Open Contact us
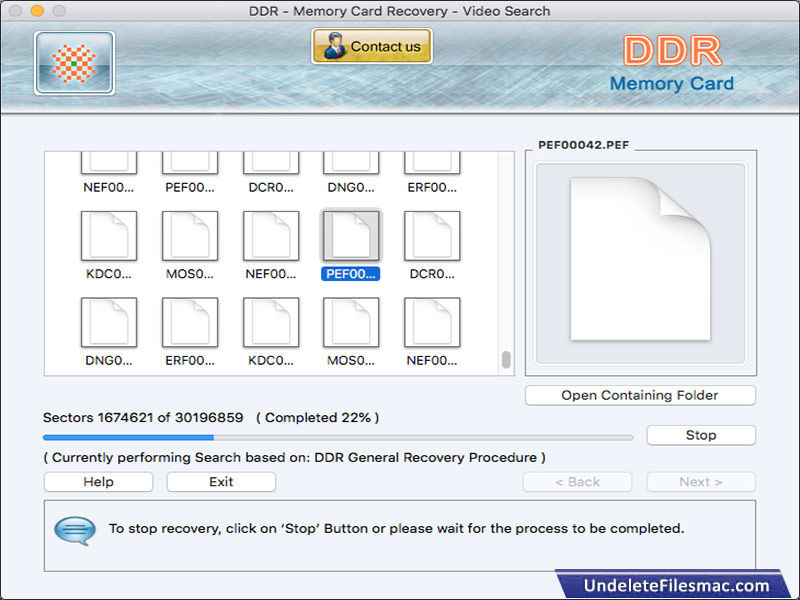The height and width of the screenshot is (600, 800). click(371, 46)
